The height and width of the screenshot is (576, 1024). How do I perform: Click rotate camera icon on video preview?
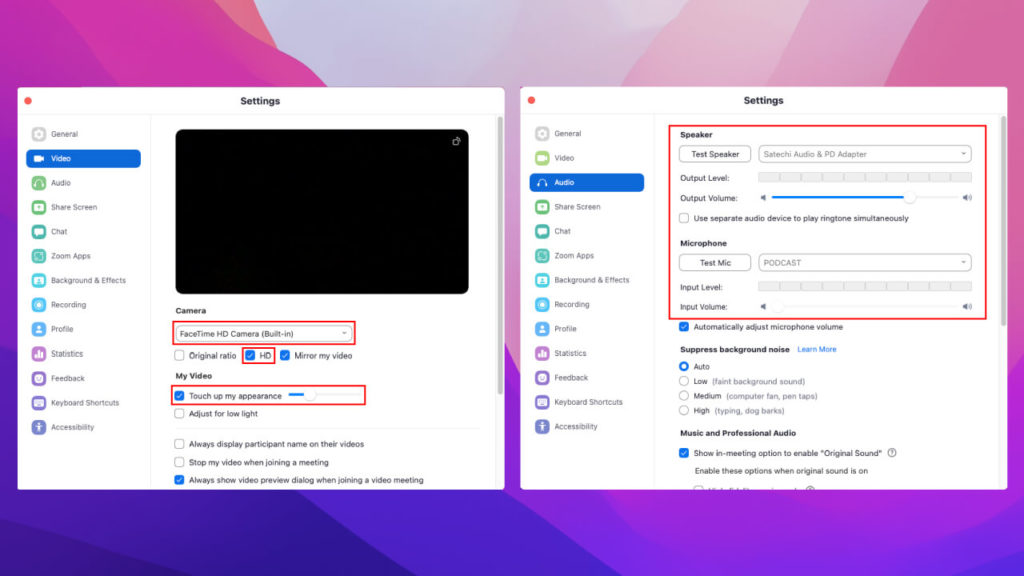[456, 141]
